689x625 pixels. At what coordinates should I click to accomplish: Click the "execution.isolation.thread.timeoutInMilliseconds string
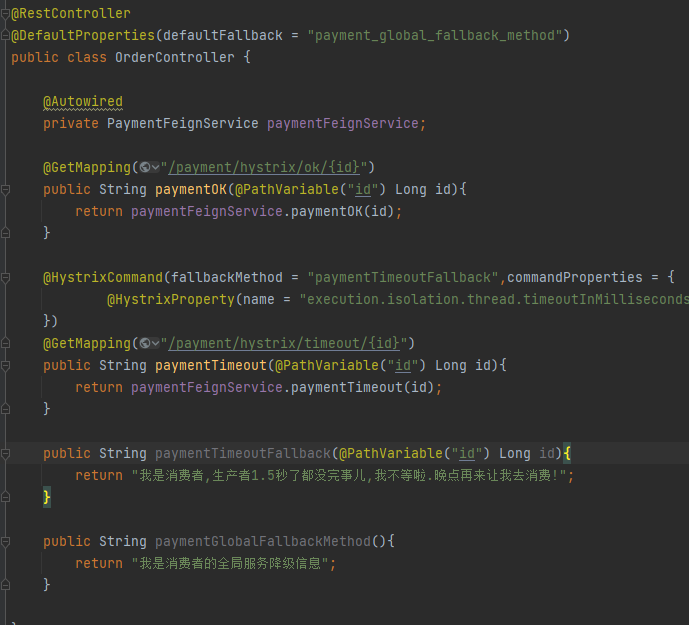click(x=494, y=299)
